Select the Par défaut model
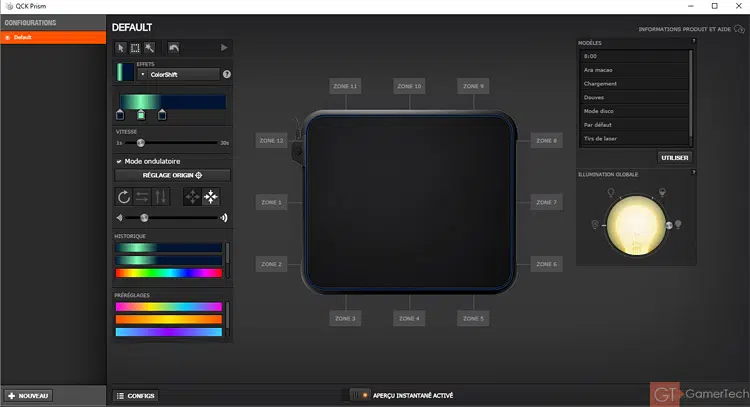Screen dimensions: 750x407 pos(634,125)
